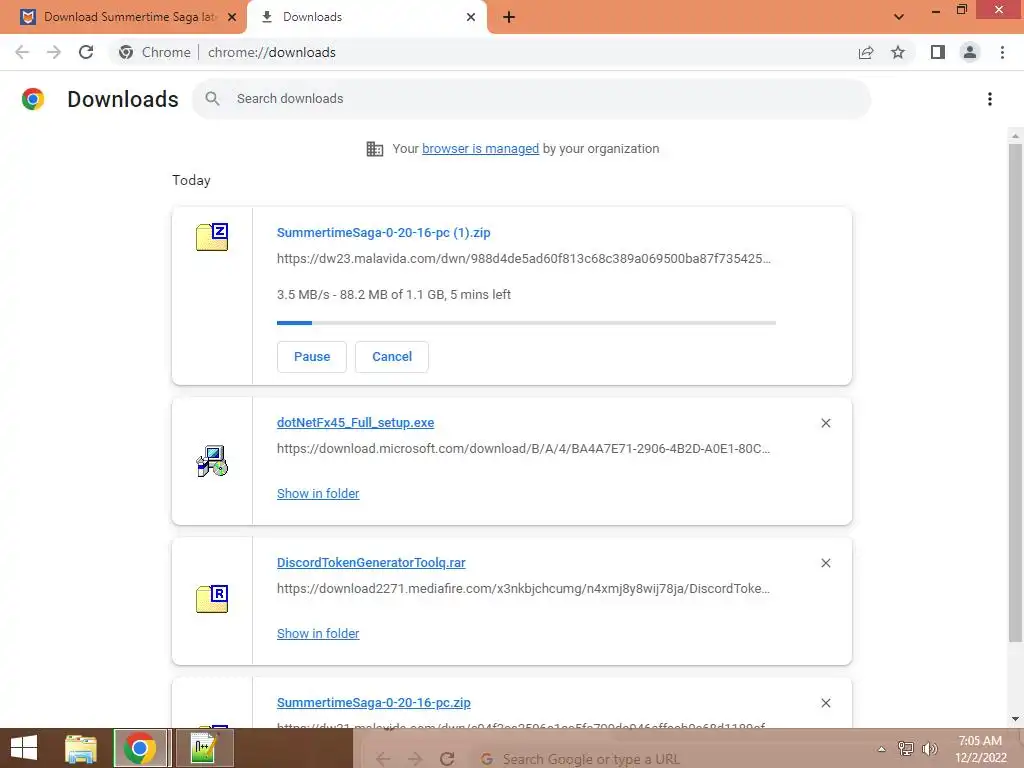Show dotNetFx45_Full_setup.exe in folder
Image resolution: width=1024 pixels, height=768 pixels.
click(x=318, y=494)
